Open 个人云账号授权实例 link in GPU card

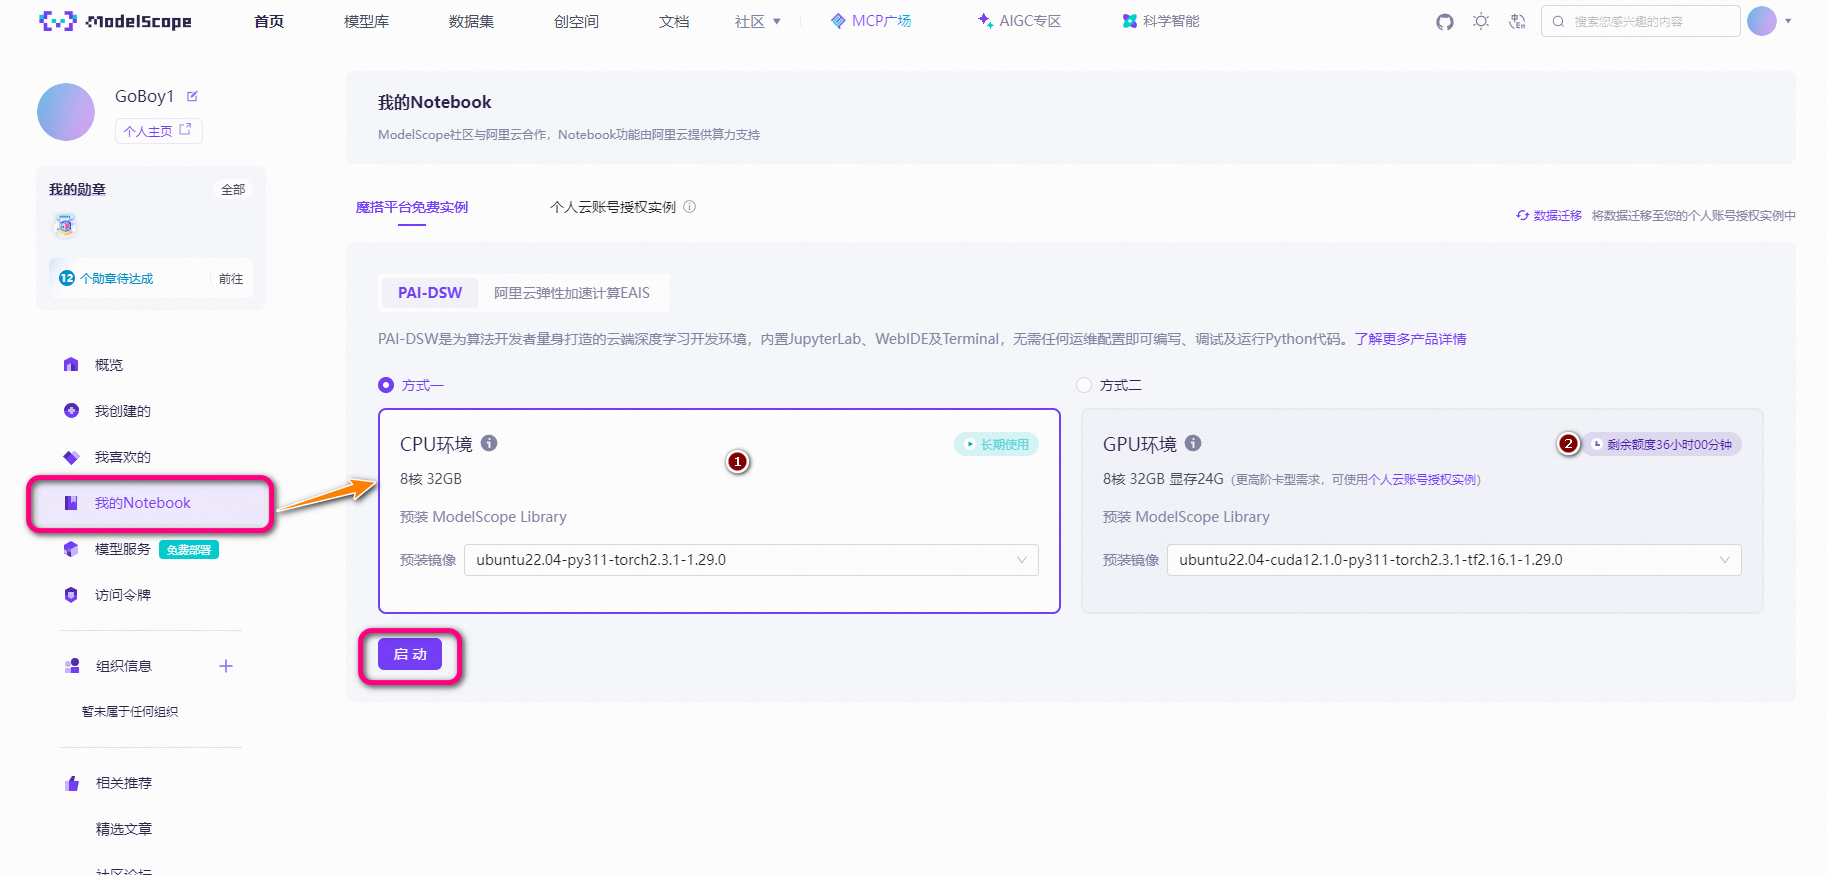(x=1423, y=480)
